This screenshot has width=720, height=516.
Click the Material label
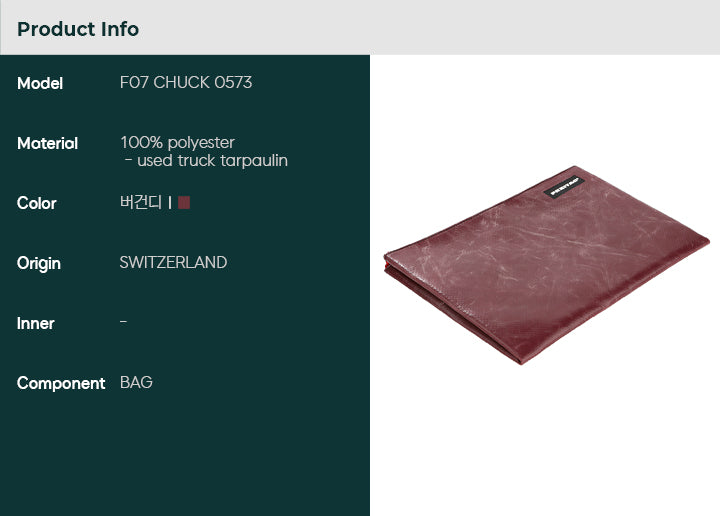(47, 144)
